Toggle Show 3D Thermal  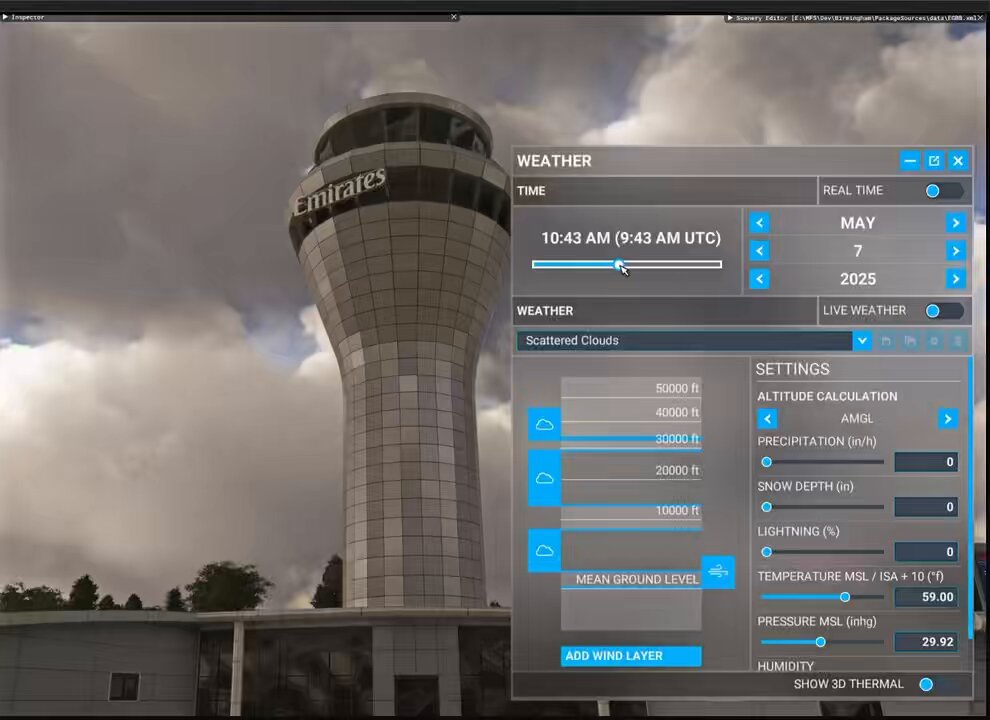(937, 684)
